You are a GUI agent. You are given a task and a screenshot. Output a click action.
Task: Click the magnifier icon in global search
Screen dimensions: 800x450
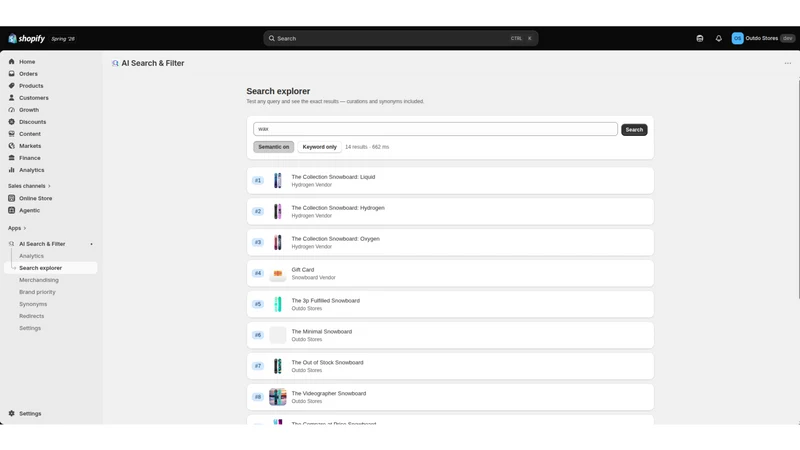click(272, 38)
